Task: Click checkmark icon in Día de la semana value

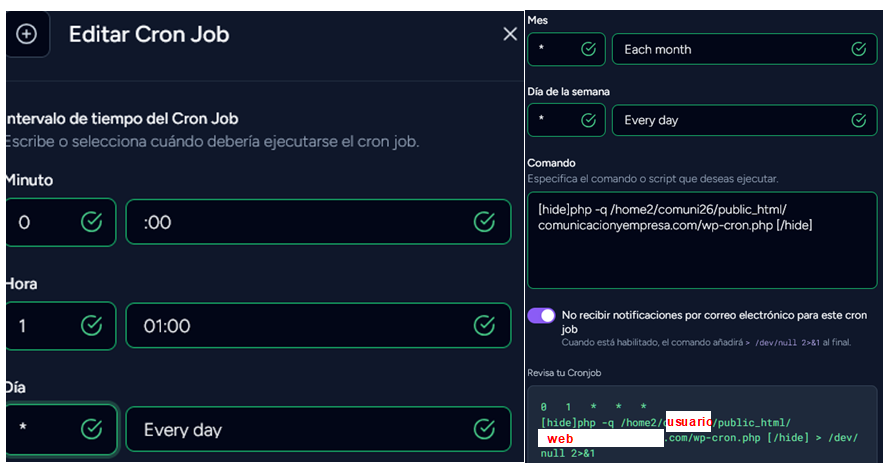Action: pyautogui.click(x=590, y=120)
